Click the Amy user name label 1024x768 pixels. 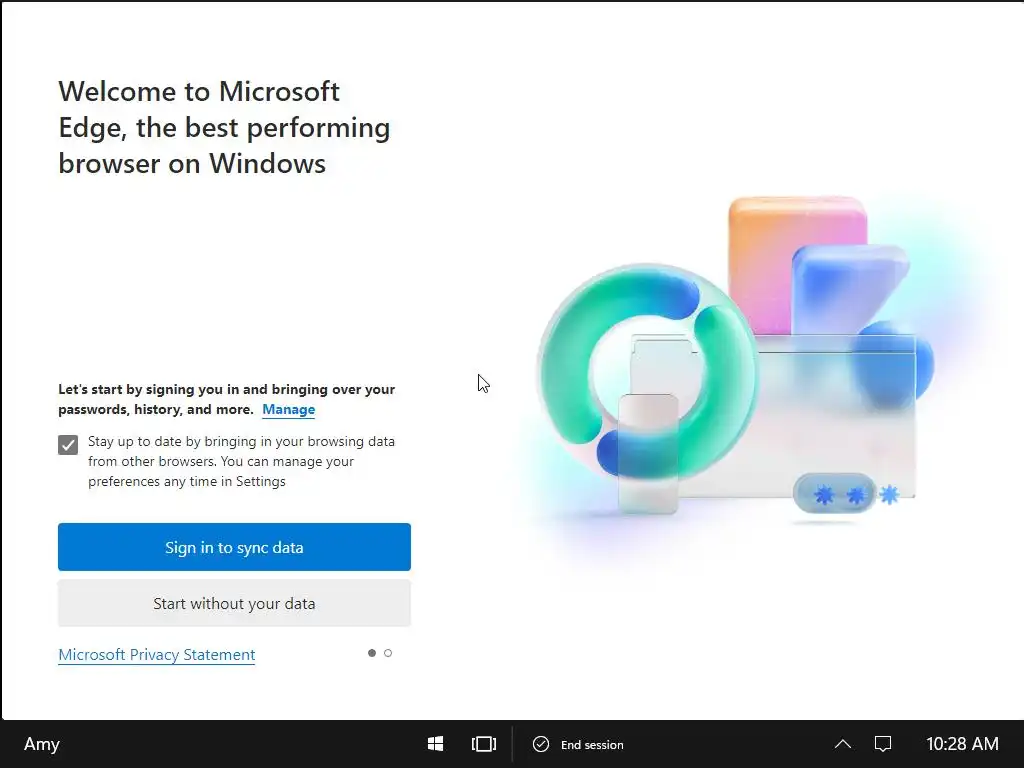(42, 744)
